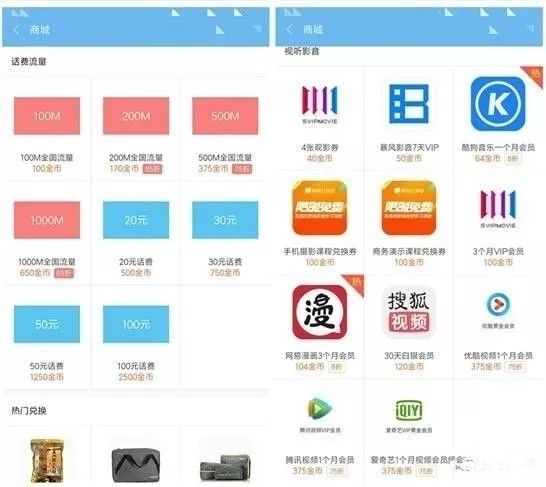This screenshot has width=546, height=487.
Task: Choose the 搜狐视频 logo item
Action: pos(409,312)
